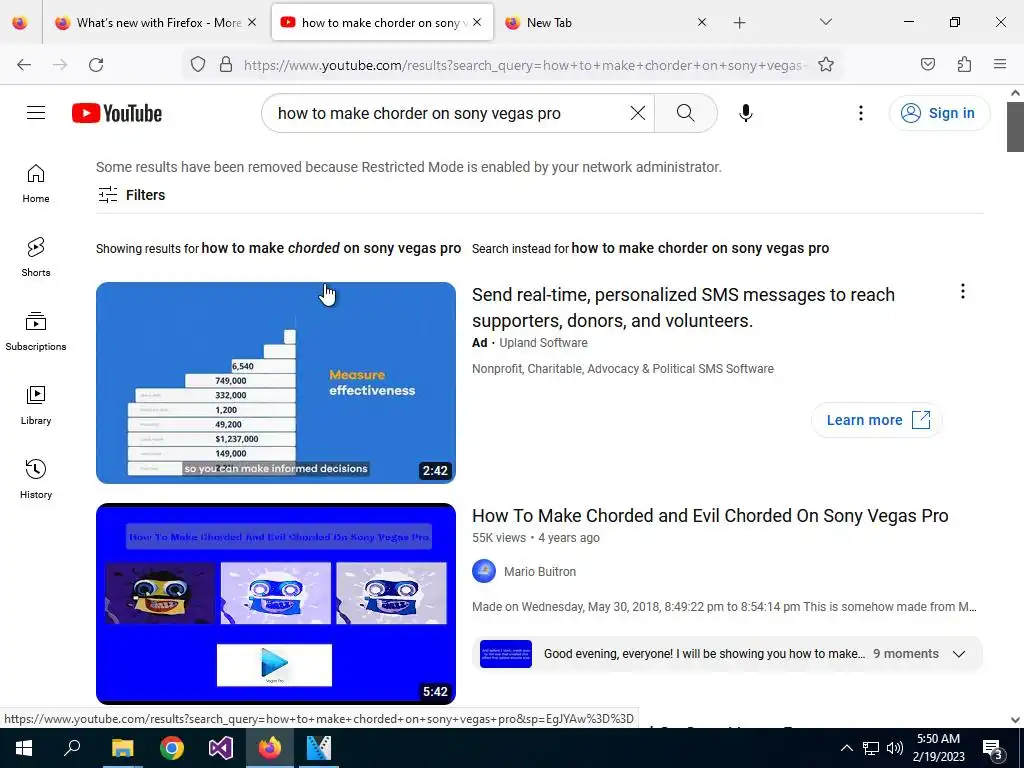Click the Learn more button
Viewport: 1024px width, 768px height.
[876, 420]
